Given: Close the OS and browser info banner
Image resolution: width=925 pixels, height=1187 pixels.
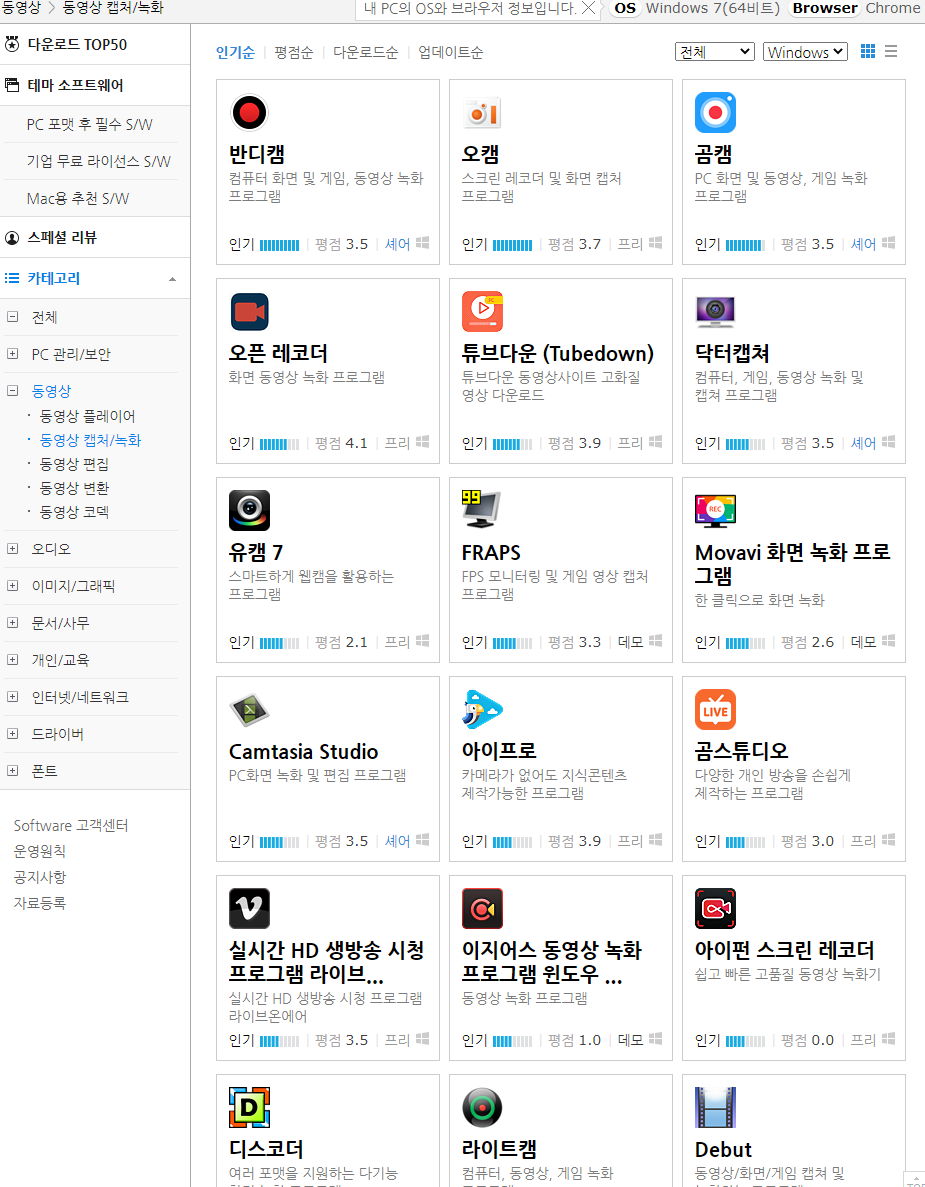Looking at the screenshot, I should [588, 8].
